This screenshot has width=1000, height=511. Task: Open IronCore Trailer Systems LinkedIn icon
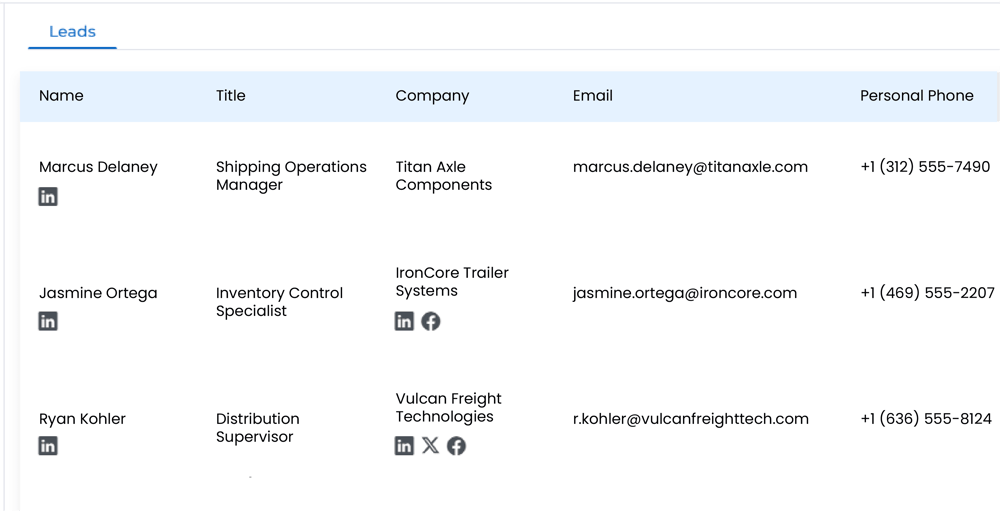tap(404, 321)
